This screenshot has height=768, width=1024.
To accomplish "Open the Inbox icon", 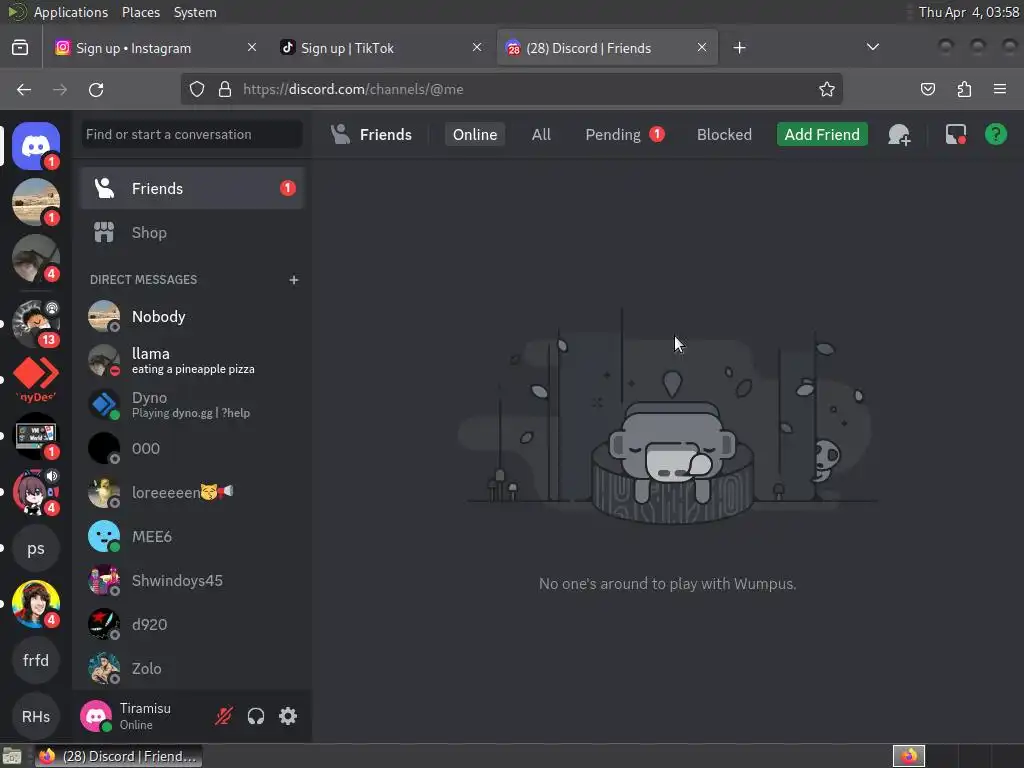I will point(955,135).
